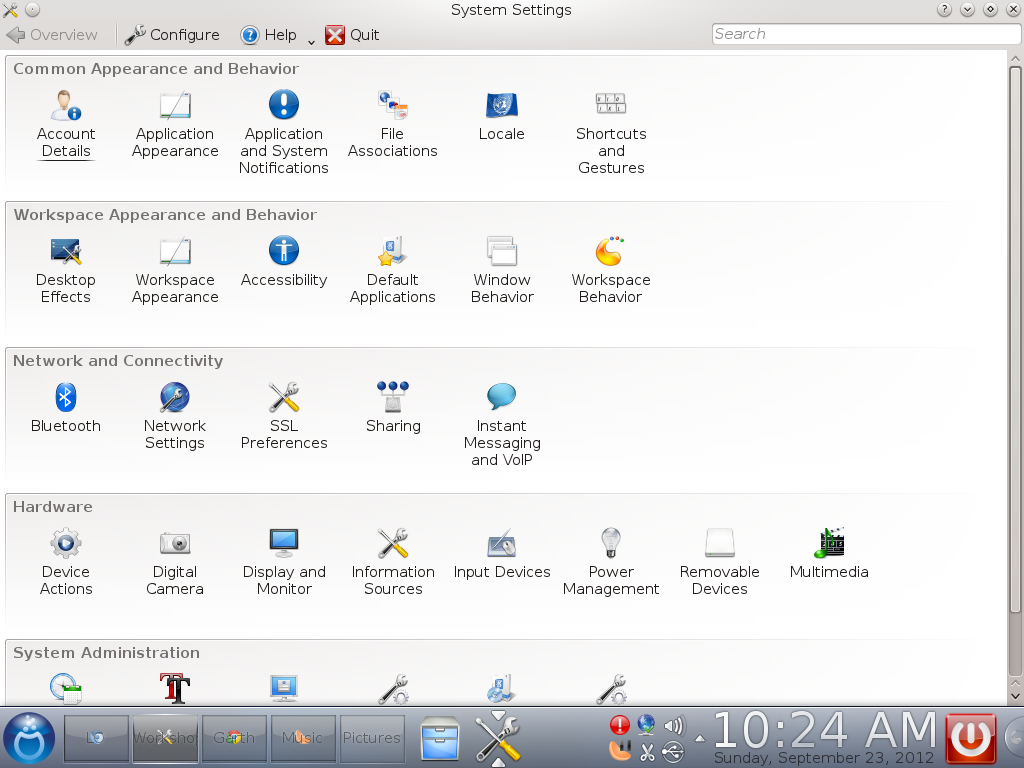This screenshot has height=768, width=1024.
Task: Open SSL Preferences
Action: [x=283, y=416]
